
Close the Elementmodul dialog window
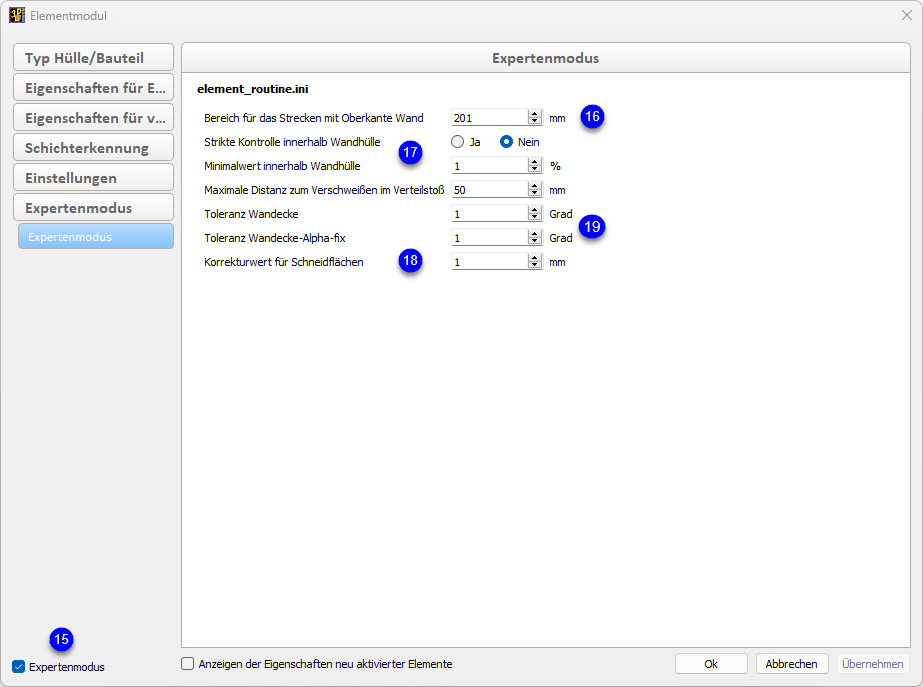pyautogui.click(x=906, y=16)
